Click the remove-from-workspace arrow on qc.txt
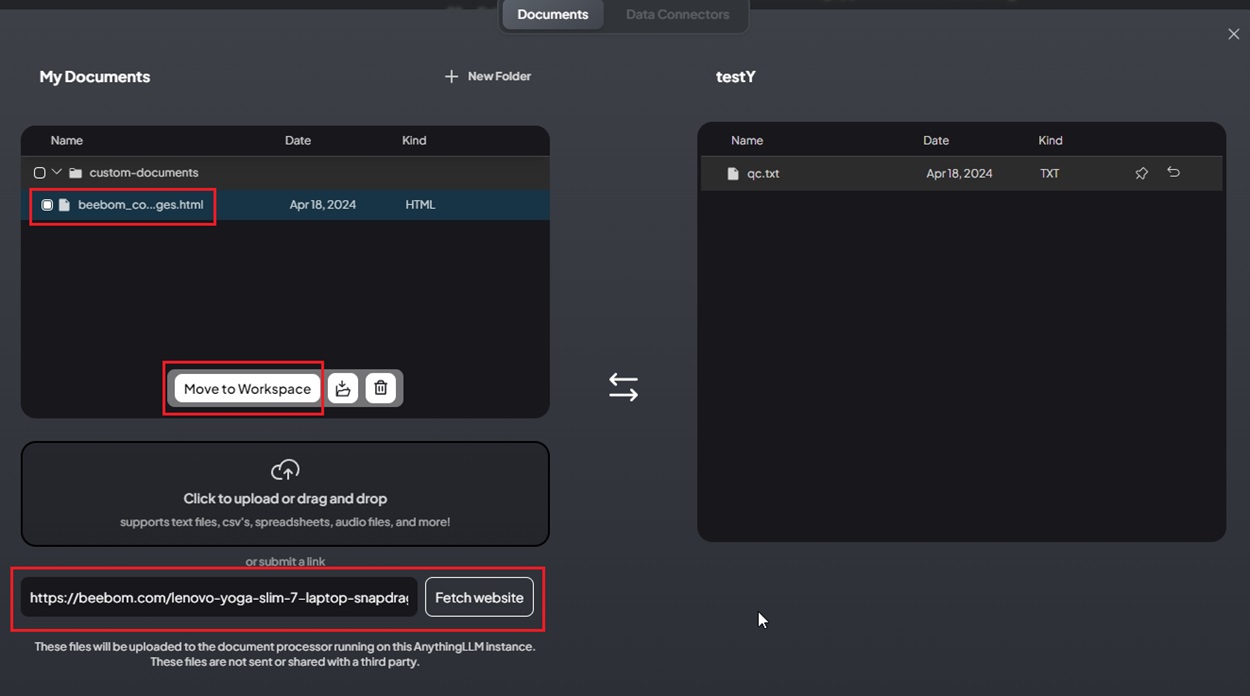The image size is (1250, 696). coord(1173,173)
